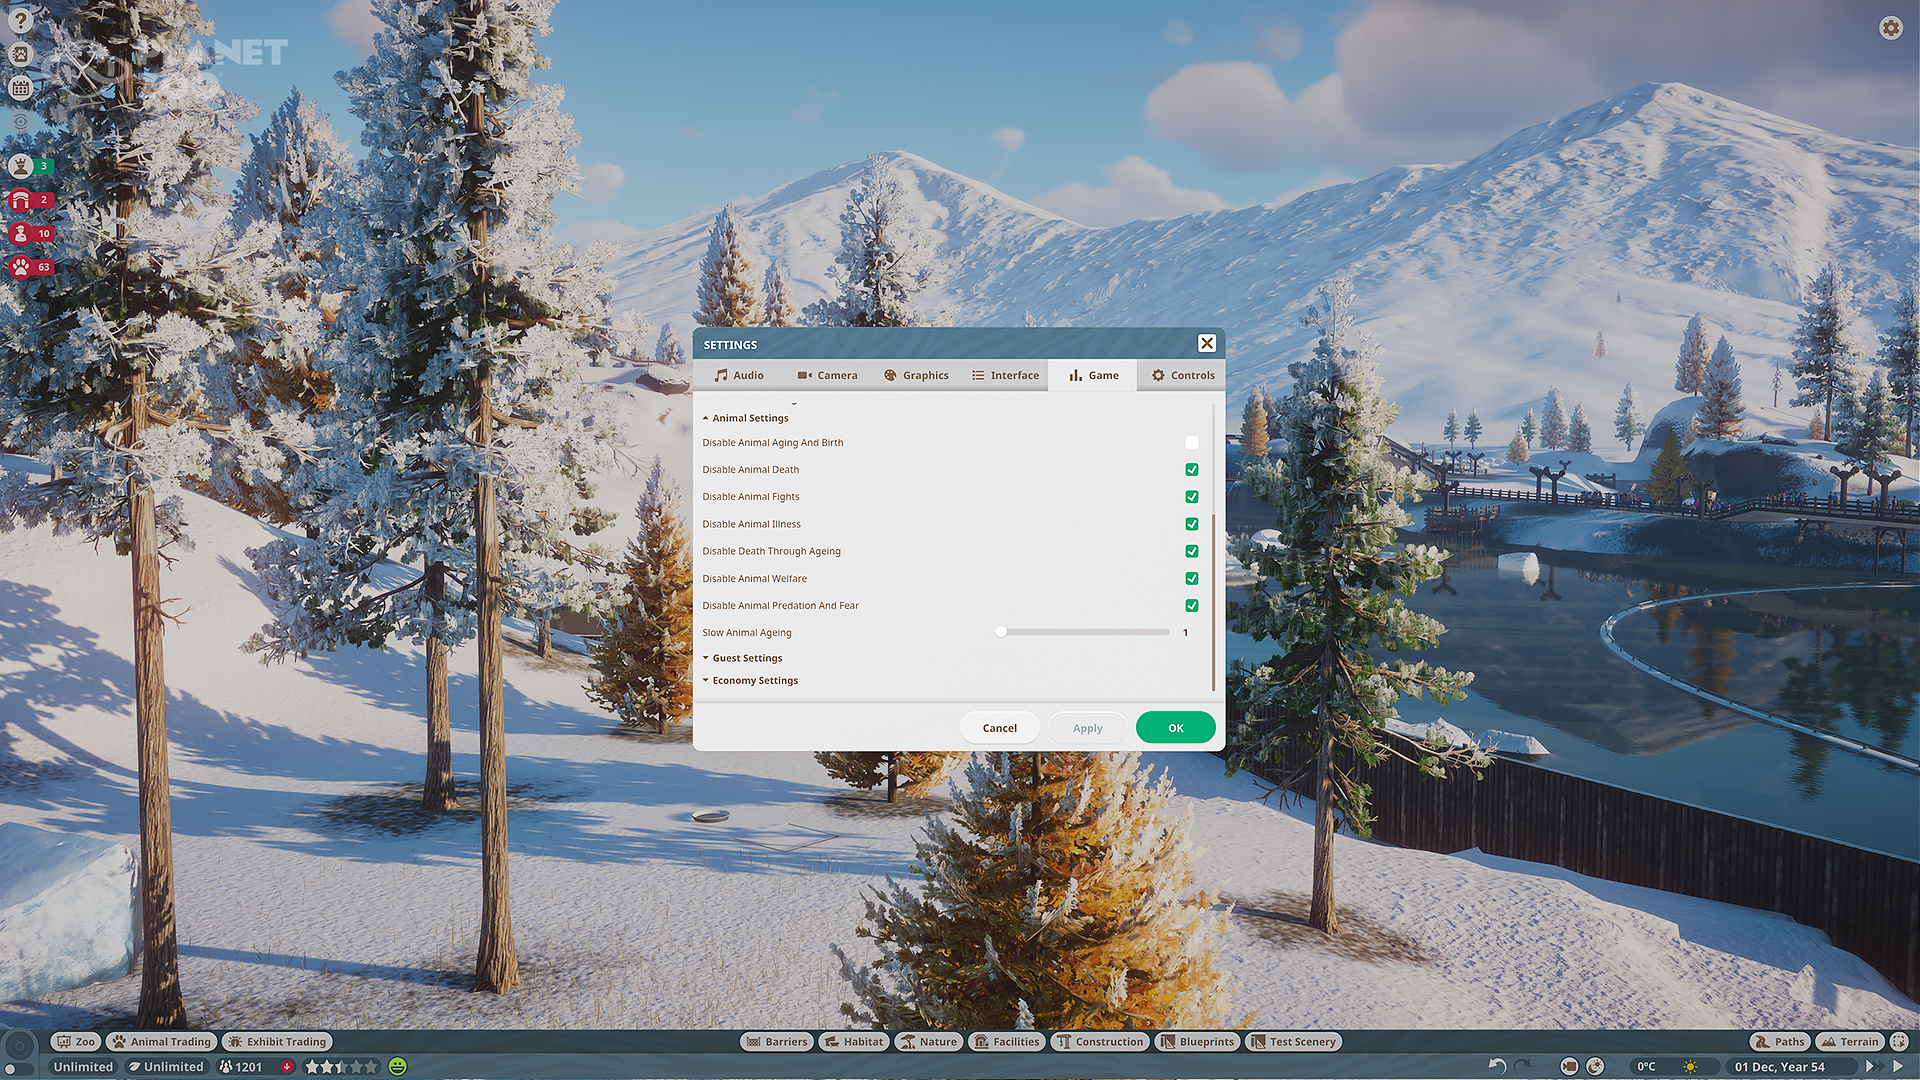1920x1080 pixels.
Task: Switch to the Controls settings tab
Action: tap(1182, 375)
